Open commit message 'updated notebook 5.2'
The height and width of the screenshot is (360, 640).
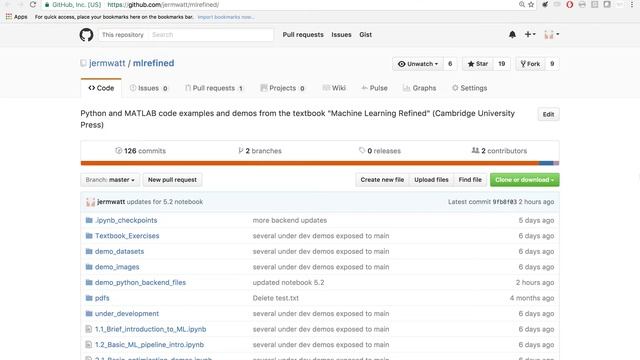coord(288,282)
